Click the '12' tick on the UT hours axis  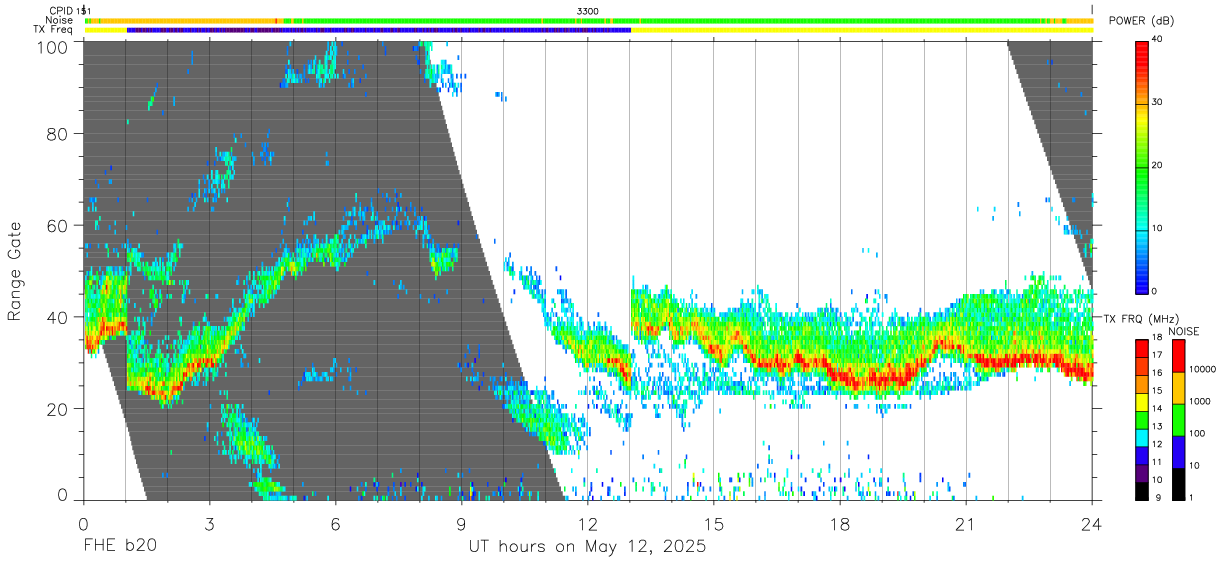tap(588, 523)
